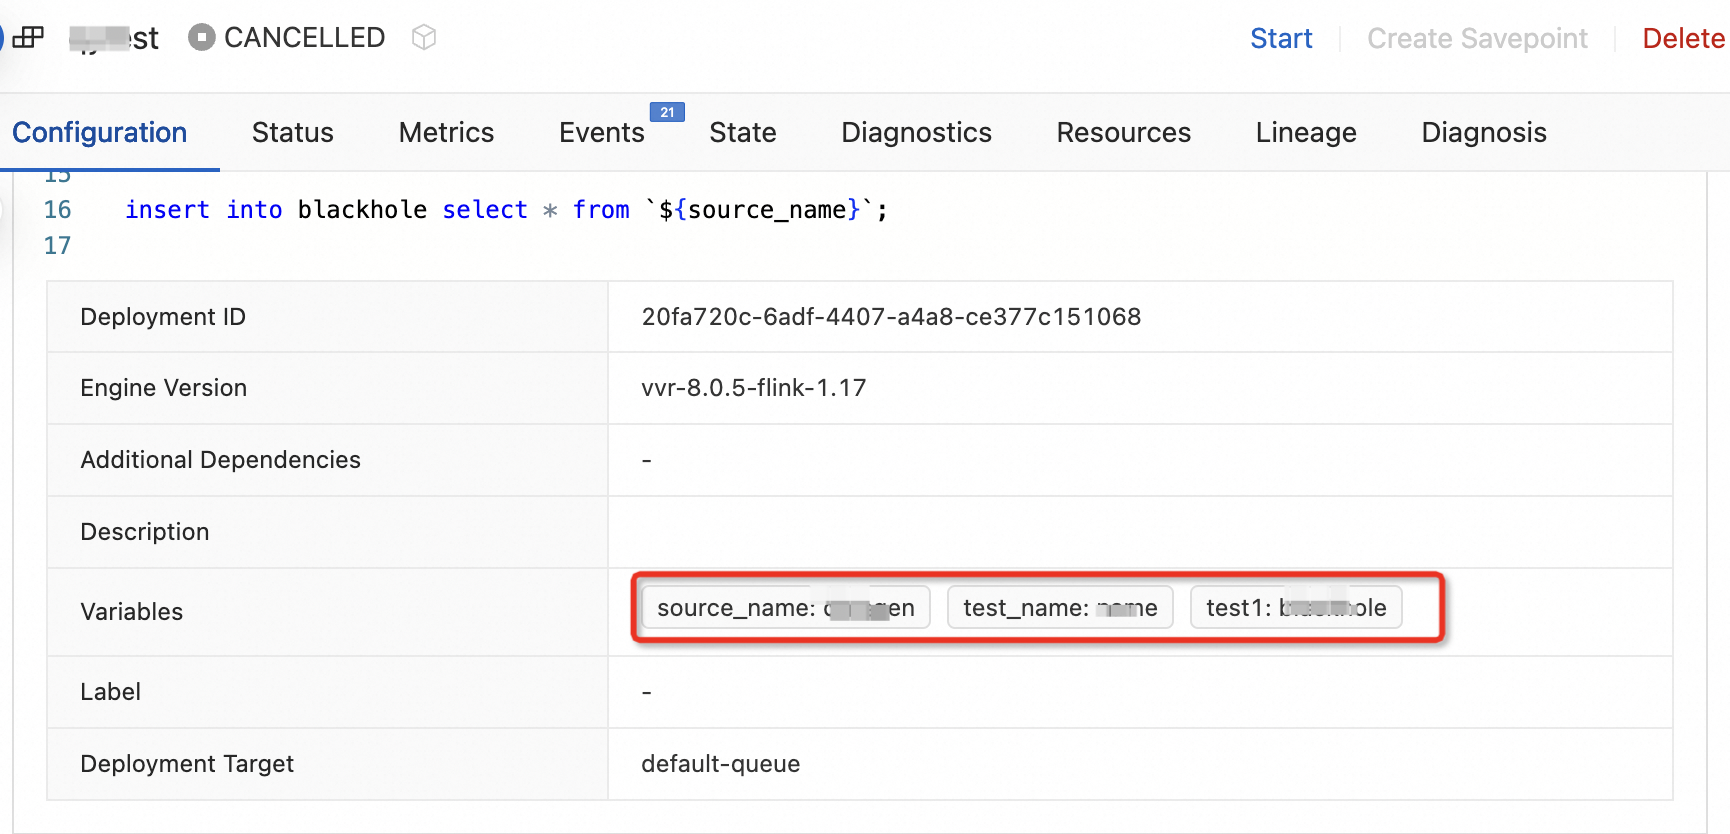Click the deployment type icon beside the name
Viewport: 1730px width, 834px height.
[x=28, y=38]
